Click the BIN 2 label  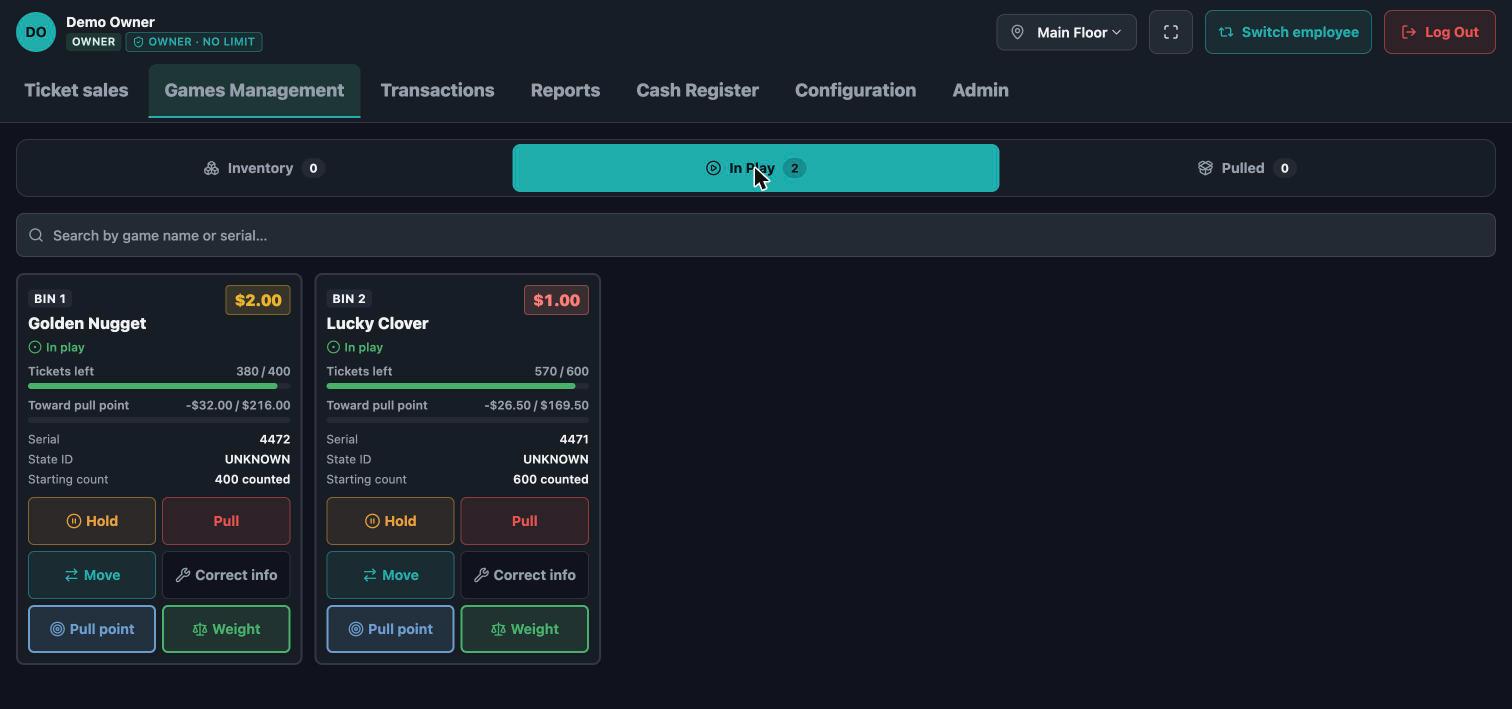349,299
